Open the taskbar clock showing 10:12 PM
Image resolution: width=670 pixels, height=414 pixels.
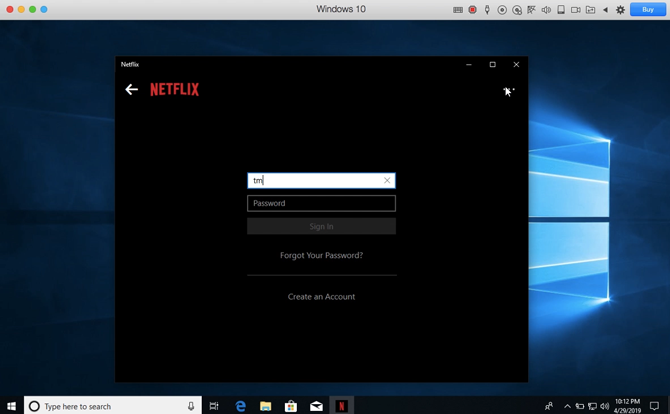pyautogui.click(x=627, y=406)
